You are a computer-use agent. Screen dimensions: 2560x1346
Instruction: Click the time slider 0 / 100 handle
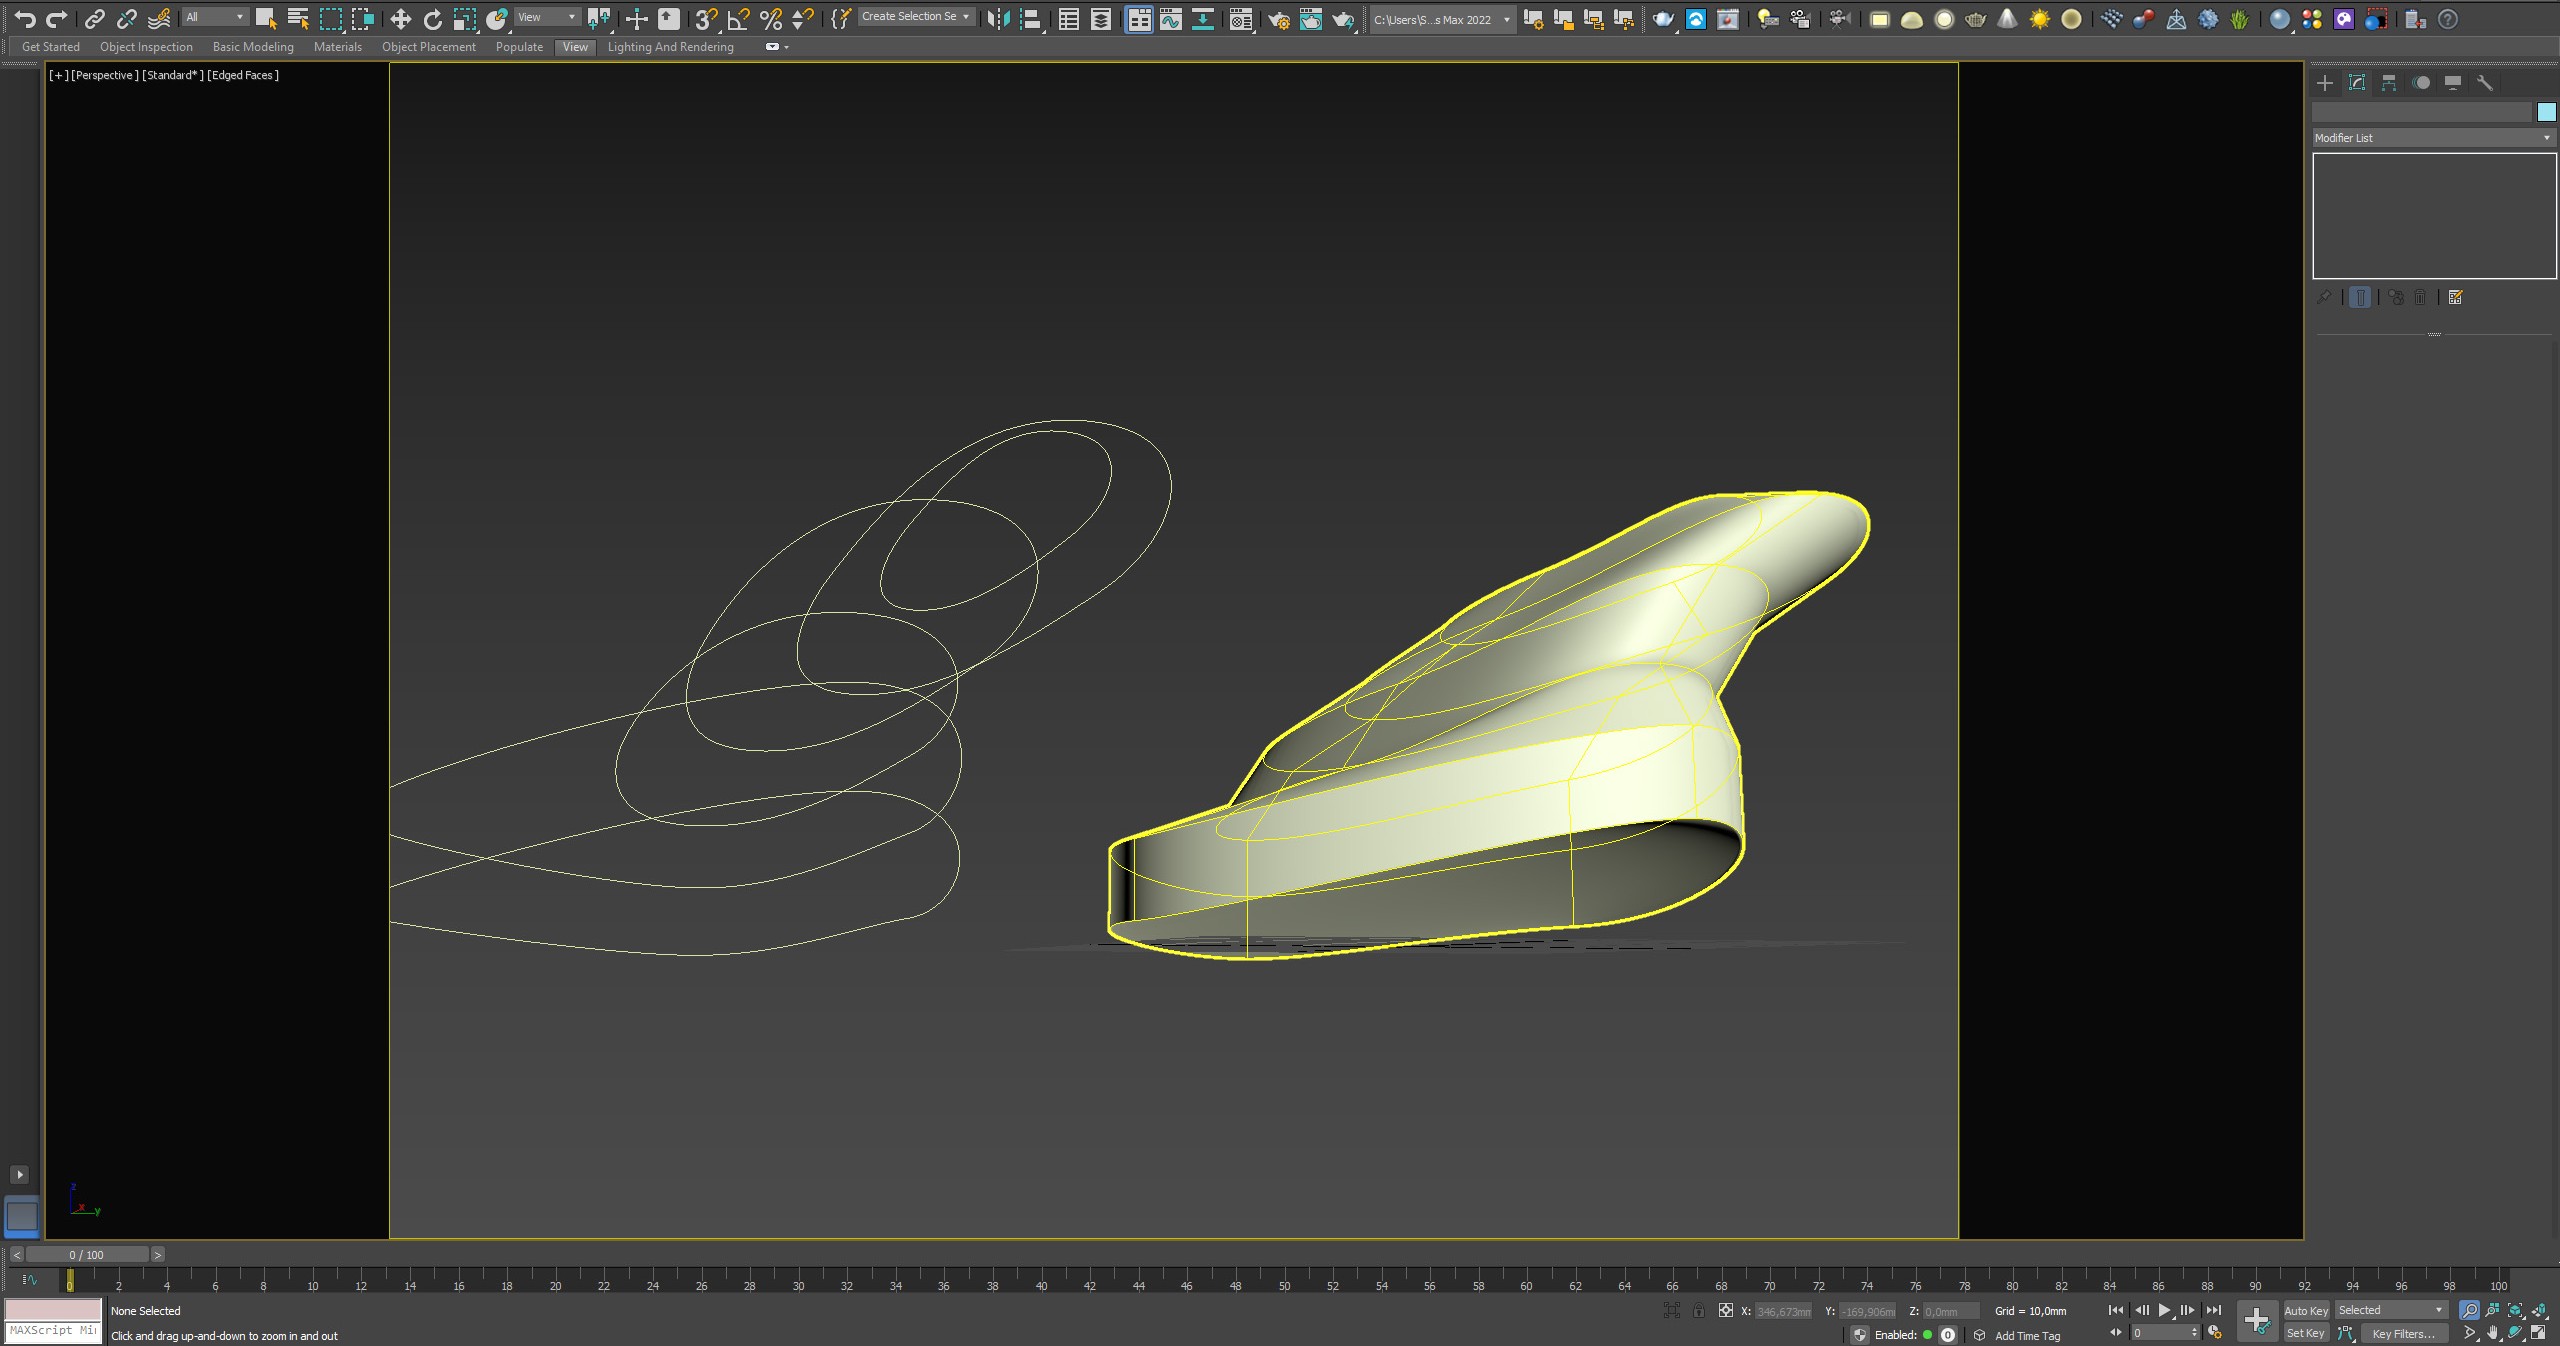87,1254
